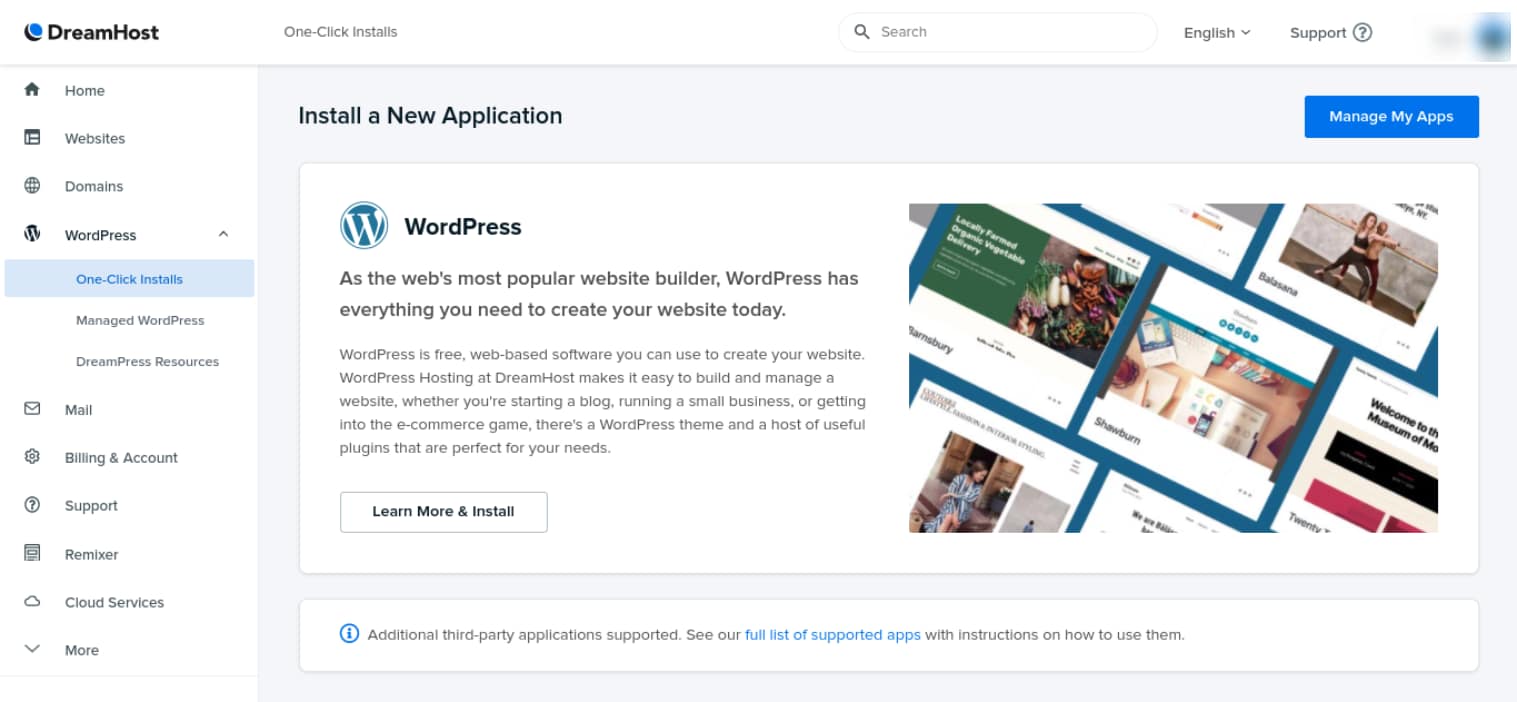
Task: Open the English language dropdown
Action: [1215, 32]
